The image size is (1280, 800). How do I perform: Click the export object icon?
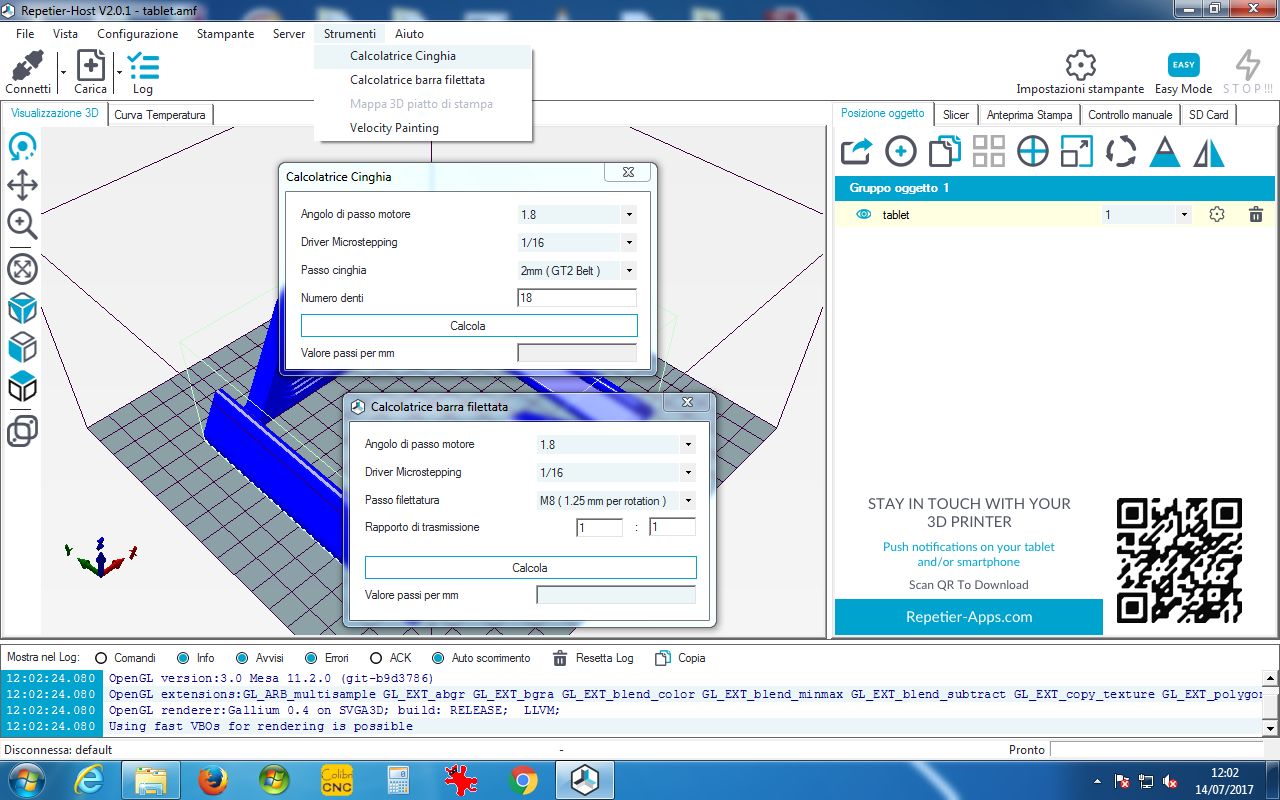coord(856,151)
